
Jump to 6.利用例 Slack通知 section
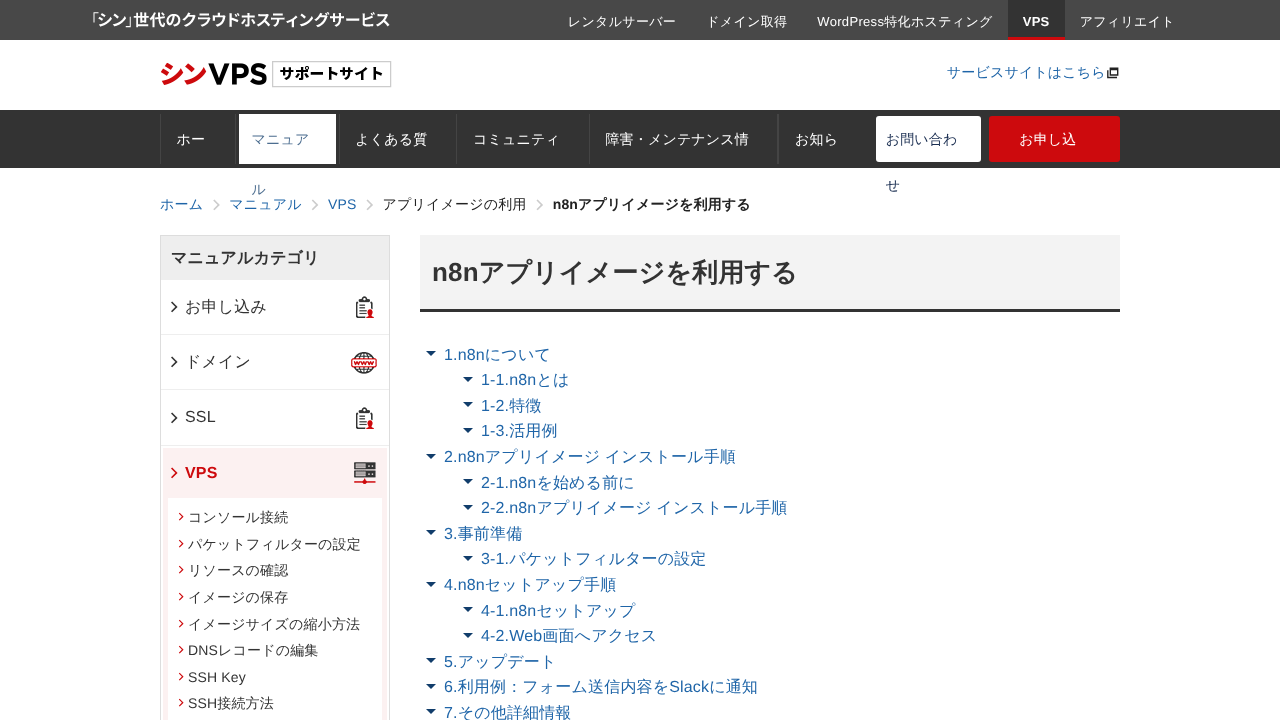[601, 686]
